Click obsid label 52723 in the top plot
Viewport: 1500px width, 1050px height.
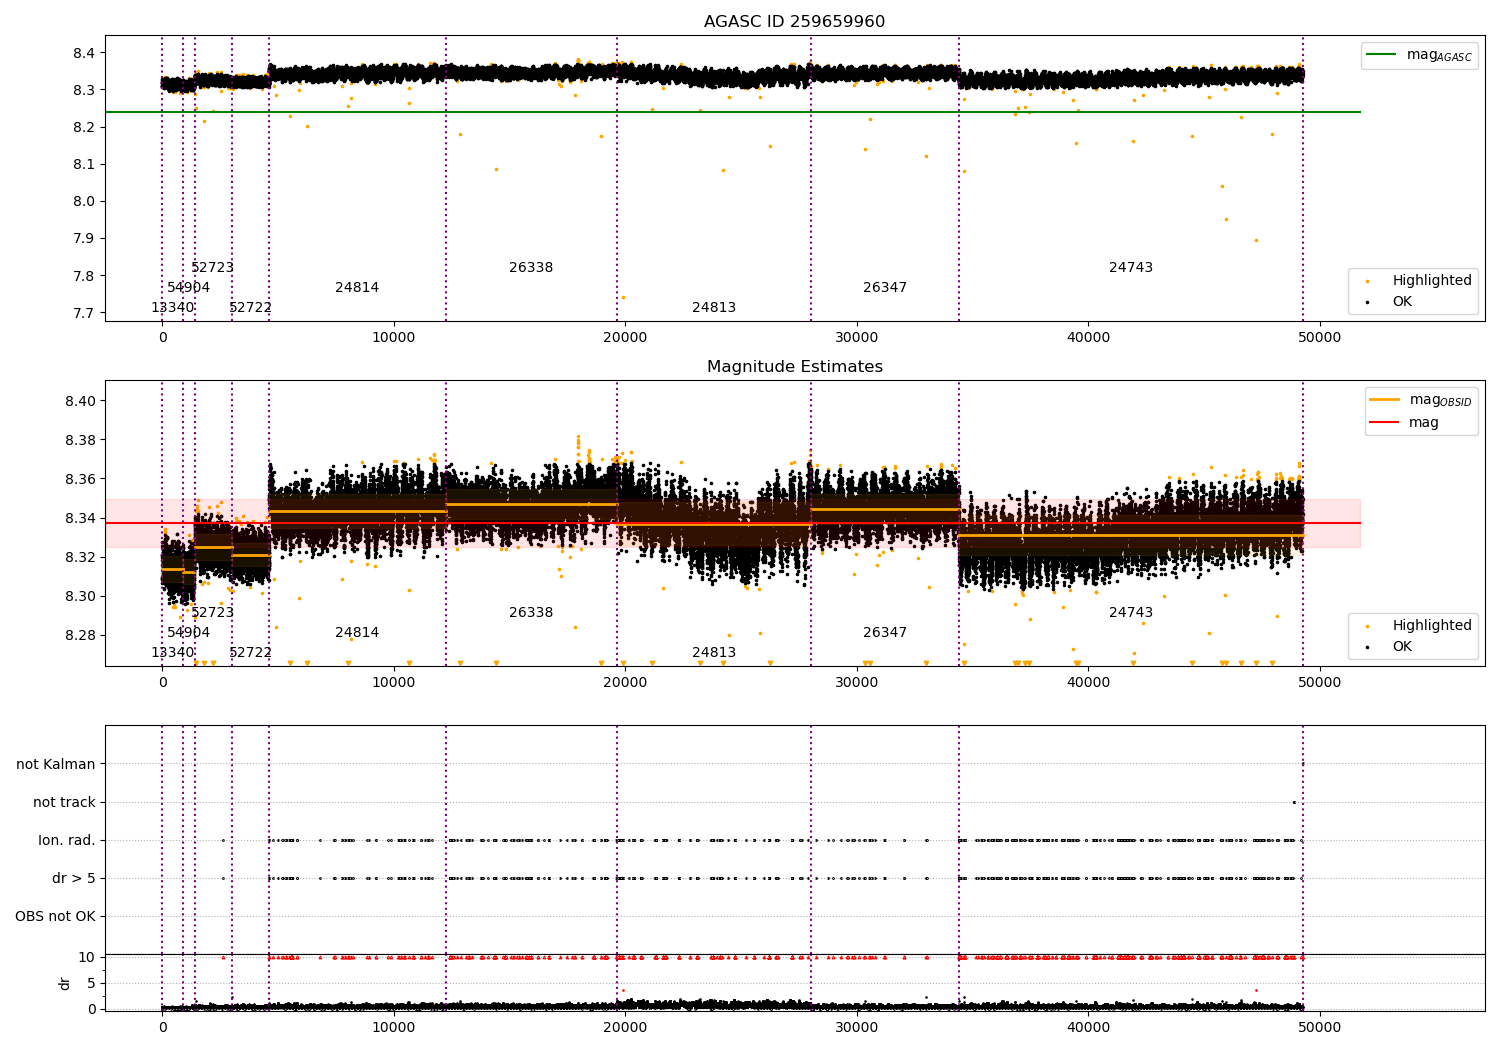pyautogui.click(x=213, y=268)
